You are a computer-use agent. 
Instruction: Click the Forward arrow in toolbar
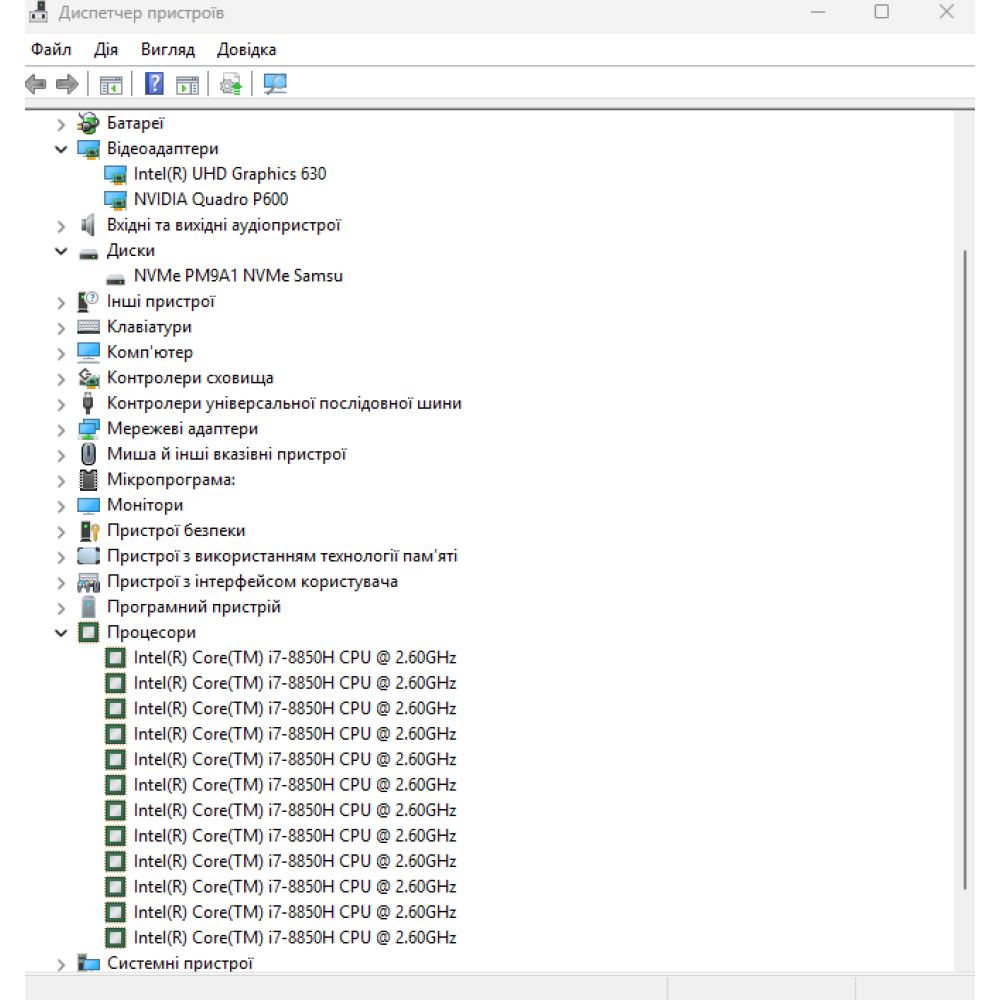click(x=67, y=84)
